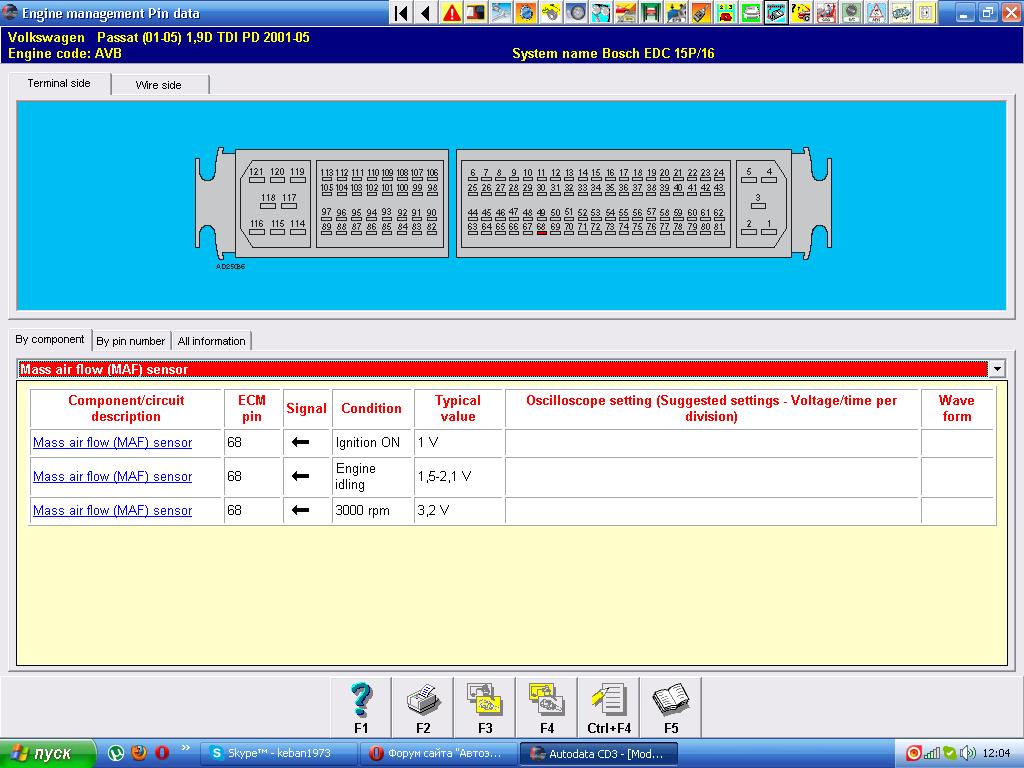
Task: Expand the Mass air flow sensor dropdown
Action: pyautogui.click(x=997, y=369)
